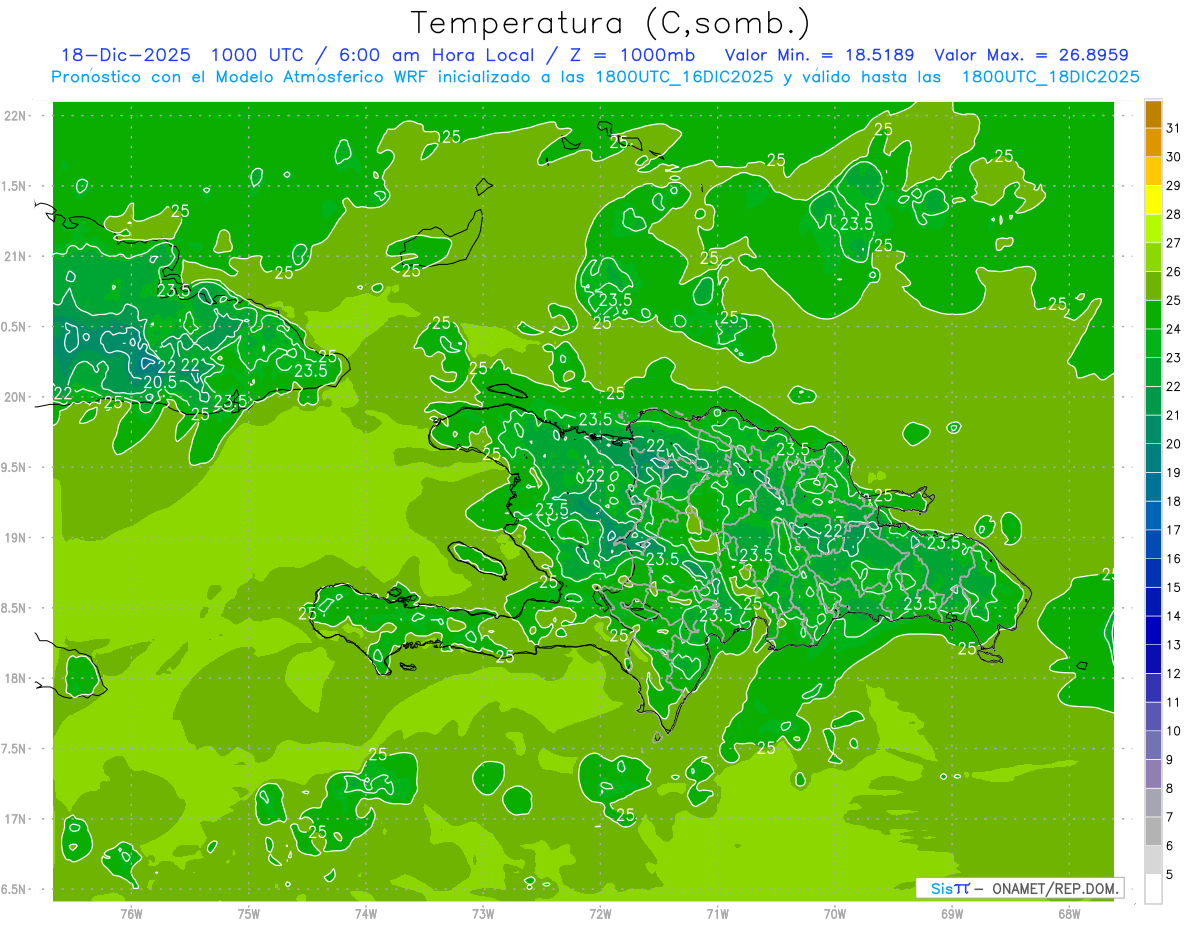Click the "70W" longitude axis label
1200x927 pixels.
835,913
